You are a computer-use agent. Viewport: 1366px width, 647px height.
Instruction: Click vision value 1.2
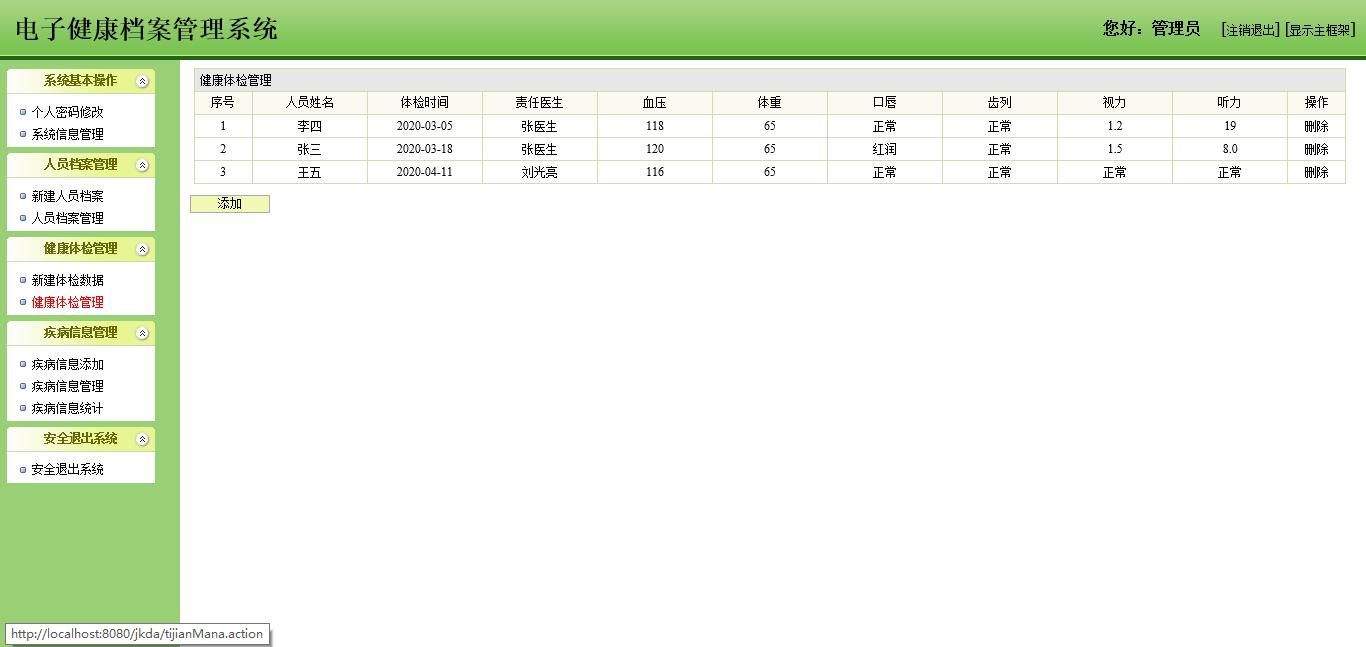[x=1115, y=126]
